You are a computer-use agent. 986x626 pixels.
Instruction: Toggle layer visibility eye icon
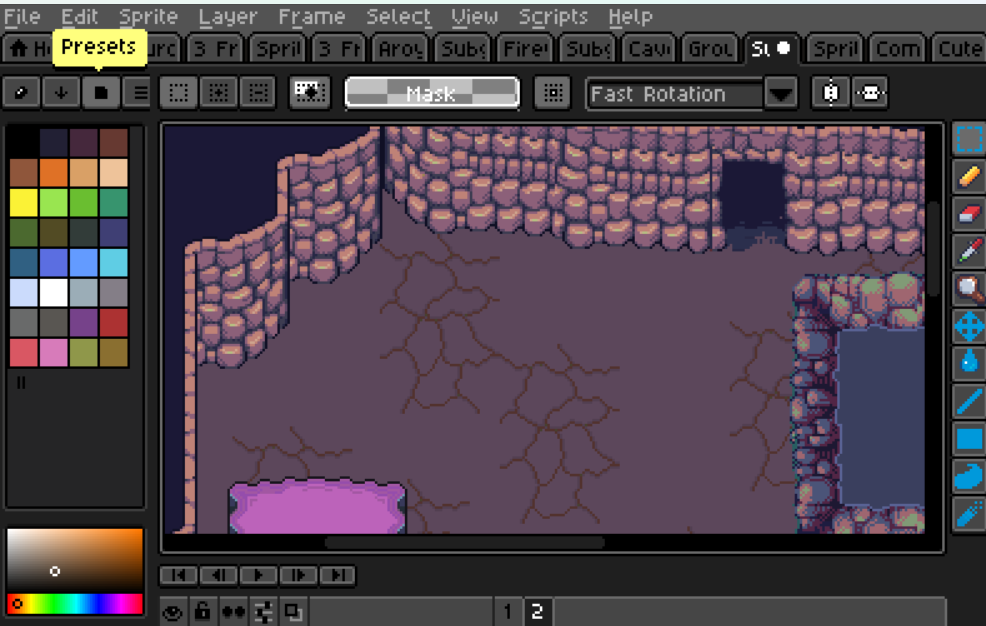pos(173,612)
